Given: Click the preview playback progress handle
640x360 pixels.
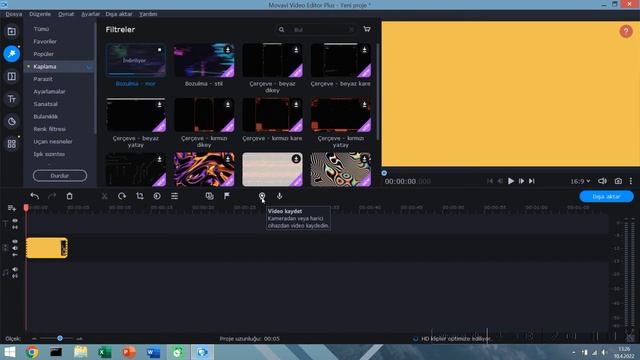Looking at the screenshot, I should (x=384, y=173).
